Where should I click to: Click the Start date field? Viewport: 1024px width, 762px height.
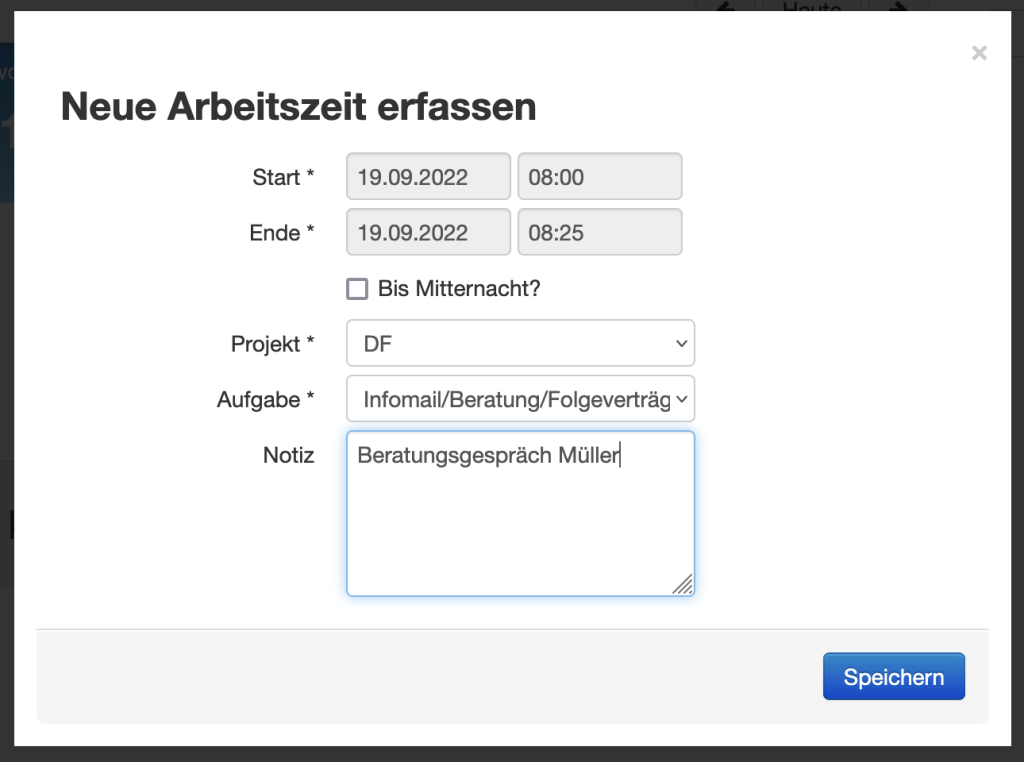click(428, 177)
